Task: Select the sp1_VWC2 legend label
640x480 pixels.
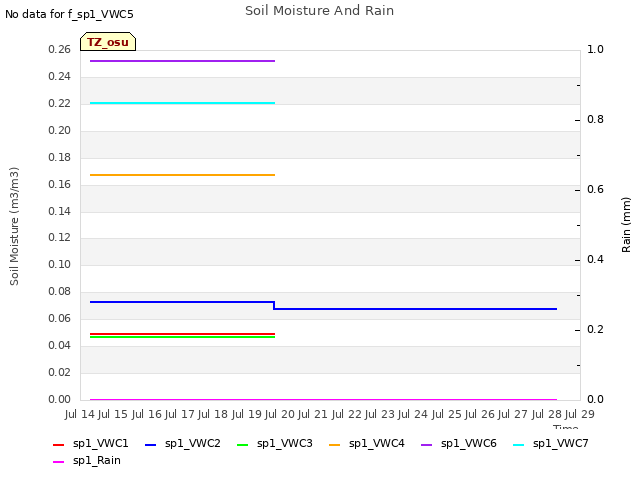Action: point(193,443)
